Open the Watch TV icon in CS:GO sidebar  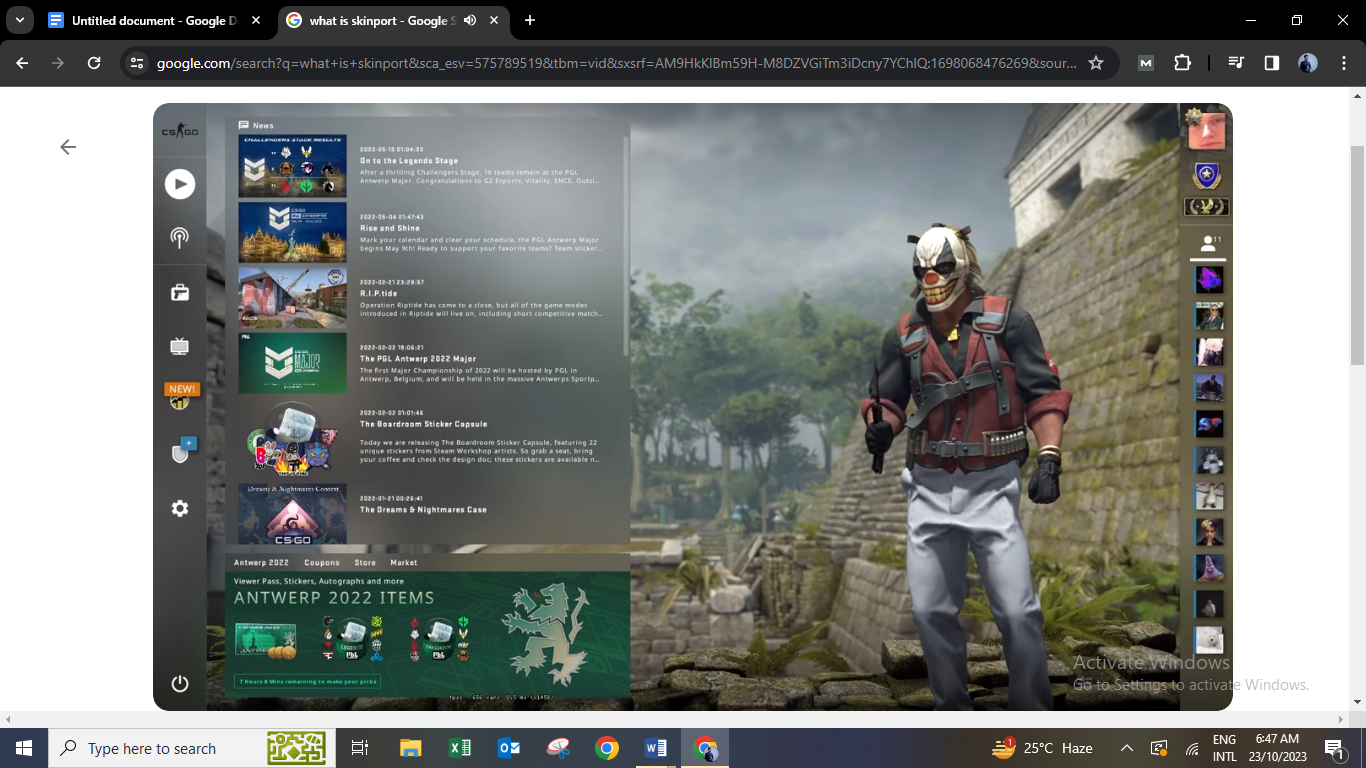180,346
